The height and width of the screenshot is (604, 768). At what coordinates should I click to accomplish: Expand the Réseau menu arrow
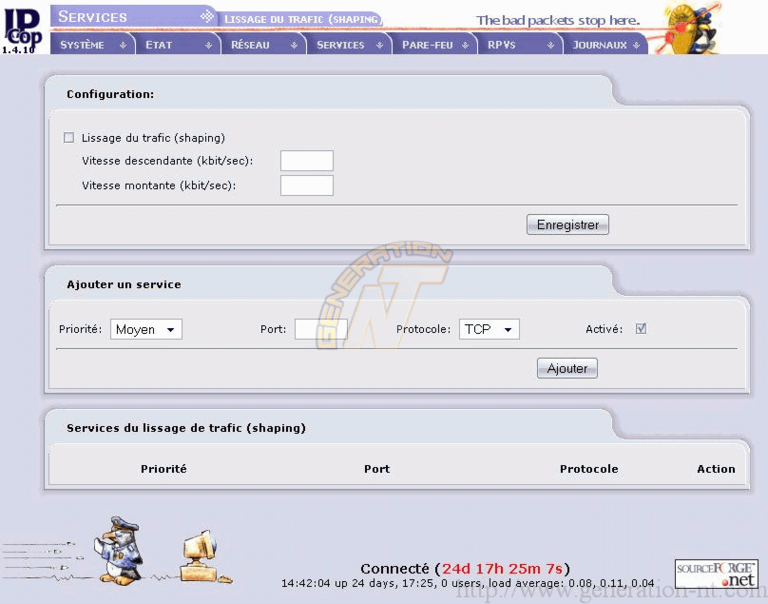coord(294,45)
